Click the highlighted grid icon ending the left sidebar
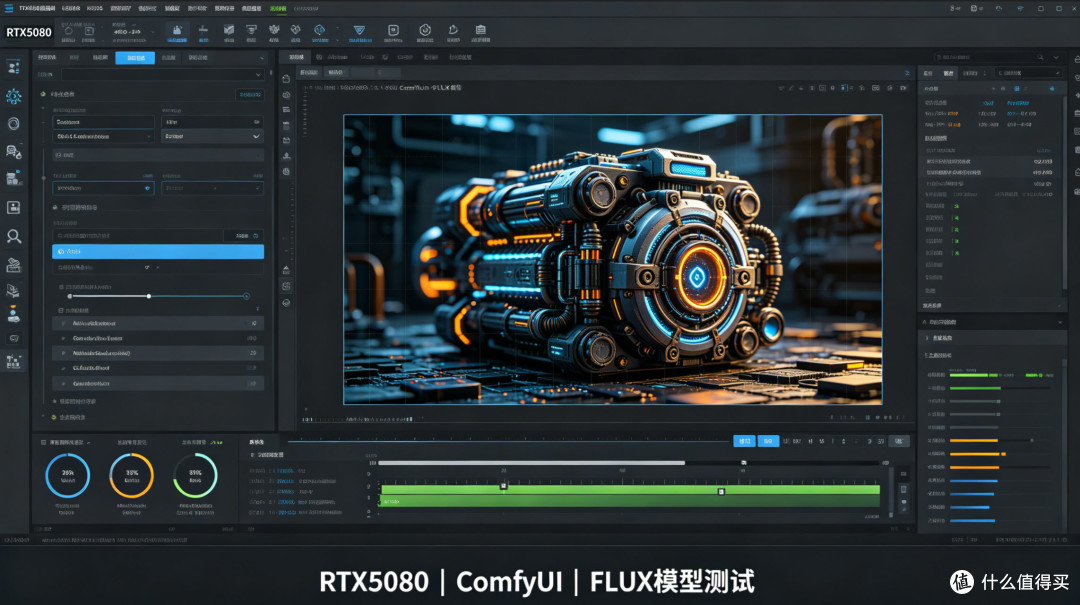Screen dimensions: 1080x605 tap(13, 361)
